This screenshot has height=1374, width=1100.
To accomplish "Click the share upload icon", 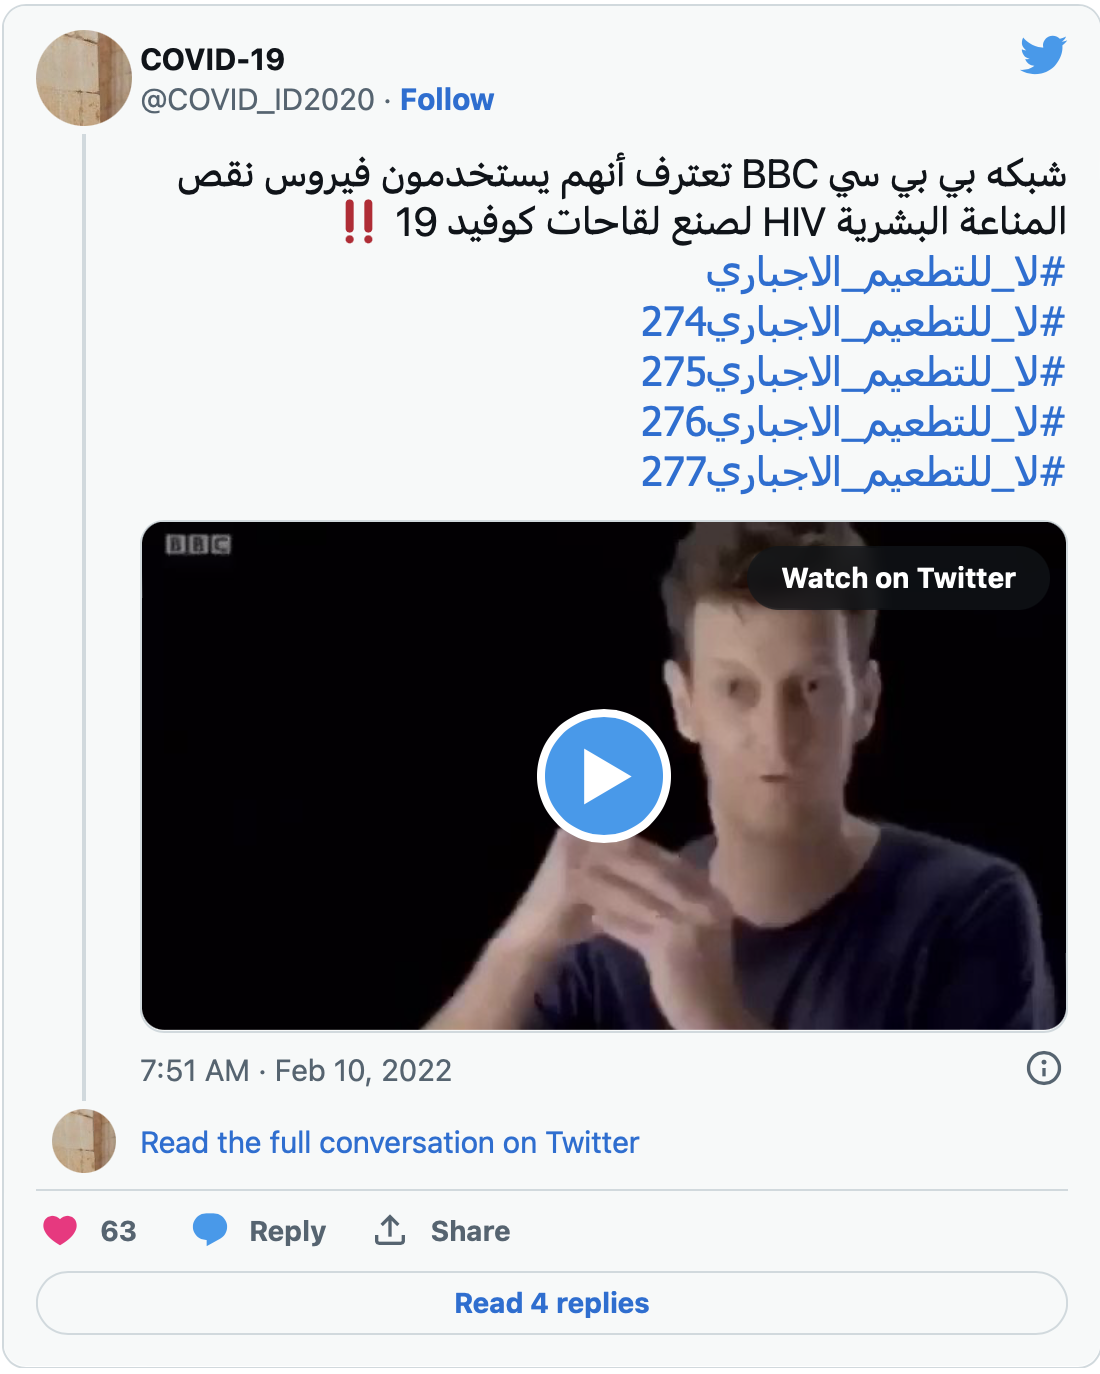I will coord(390,1230).
